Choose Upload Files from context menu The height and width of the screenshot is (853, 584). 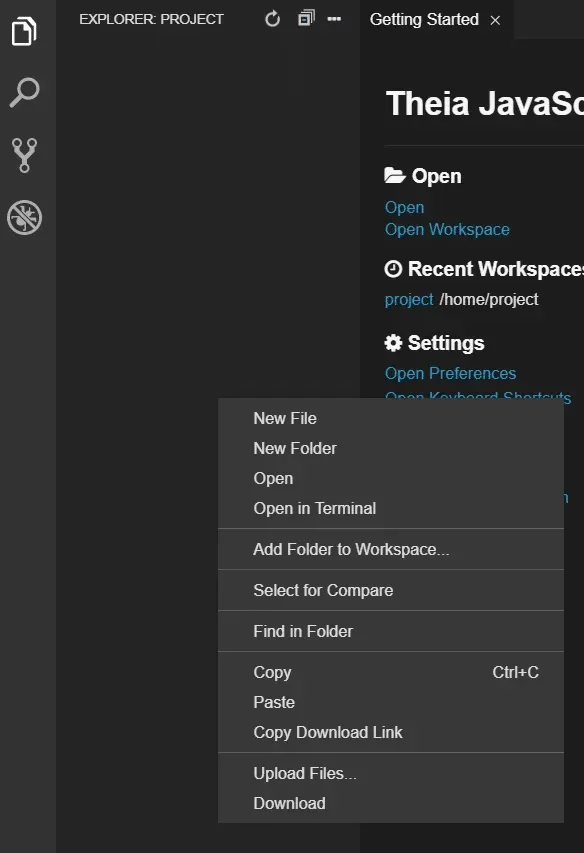pyautogui.click(x=390, y=773)
